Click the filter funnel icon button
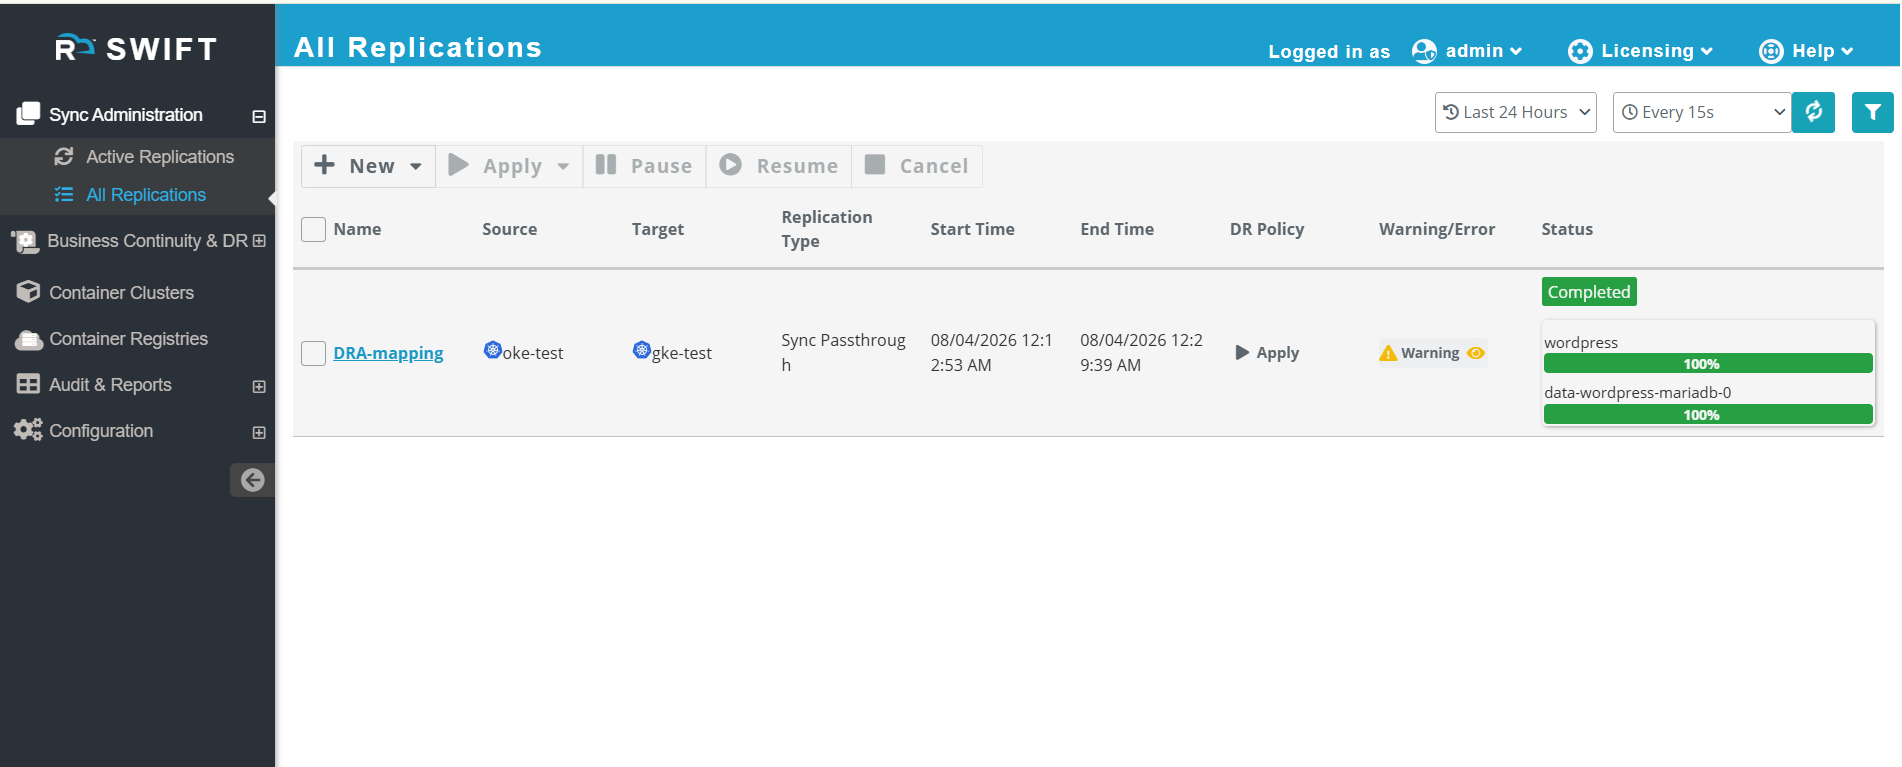 click(x=1872, y=112)
